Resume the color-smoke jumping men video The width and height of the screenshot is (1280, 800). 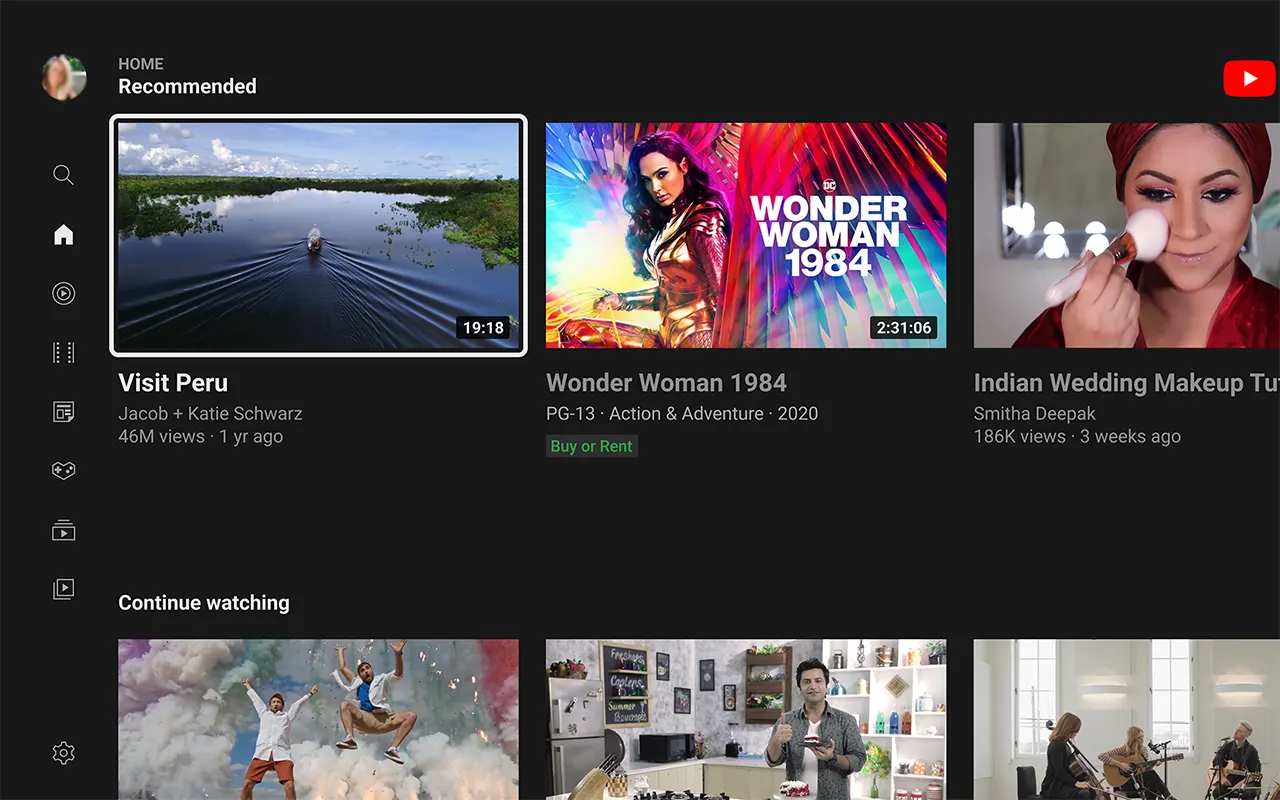click(318, 720)
